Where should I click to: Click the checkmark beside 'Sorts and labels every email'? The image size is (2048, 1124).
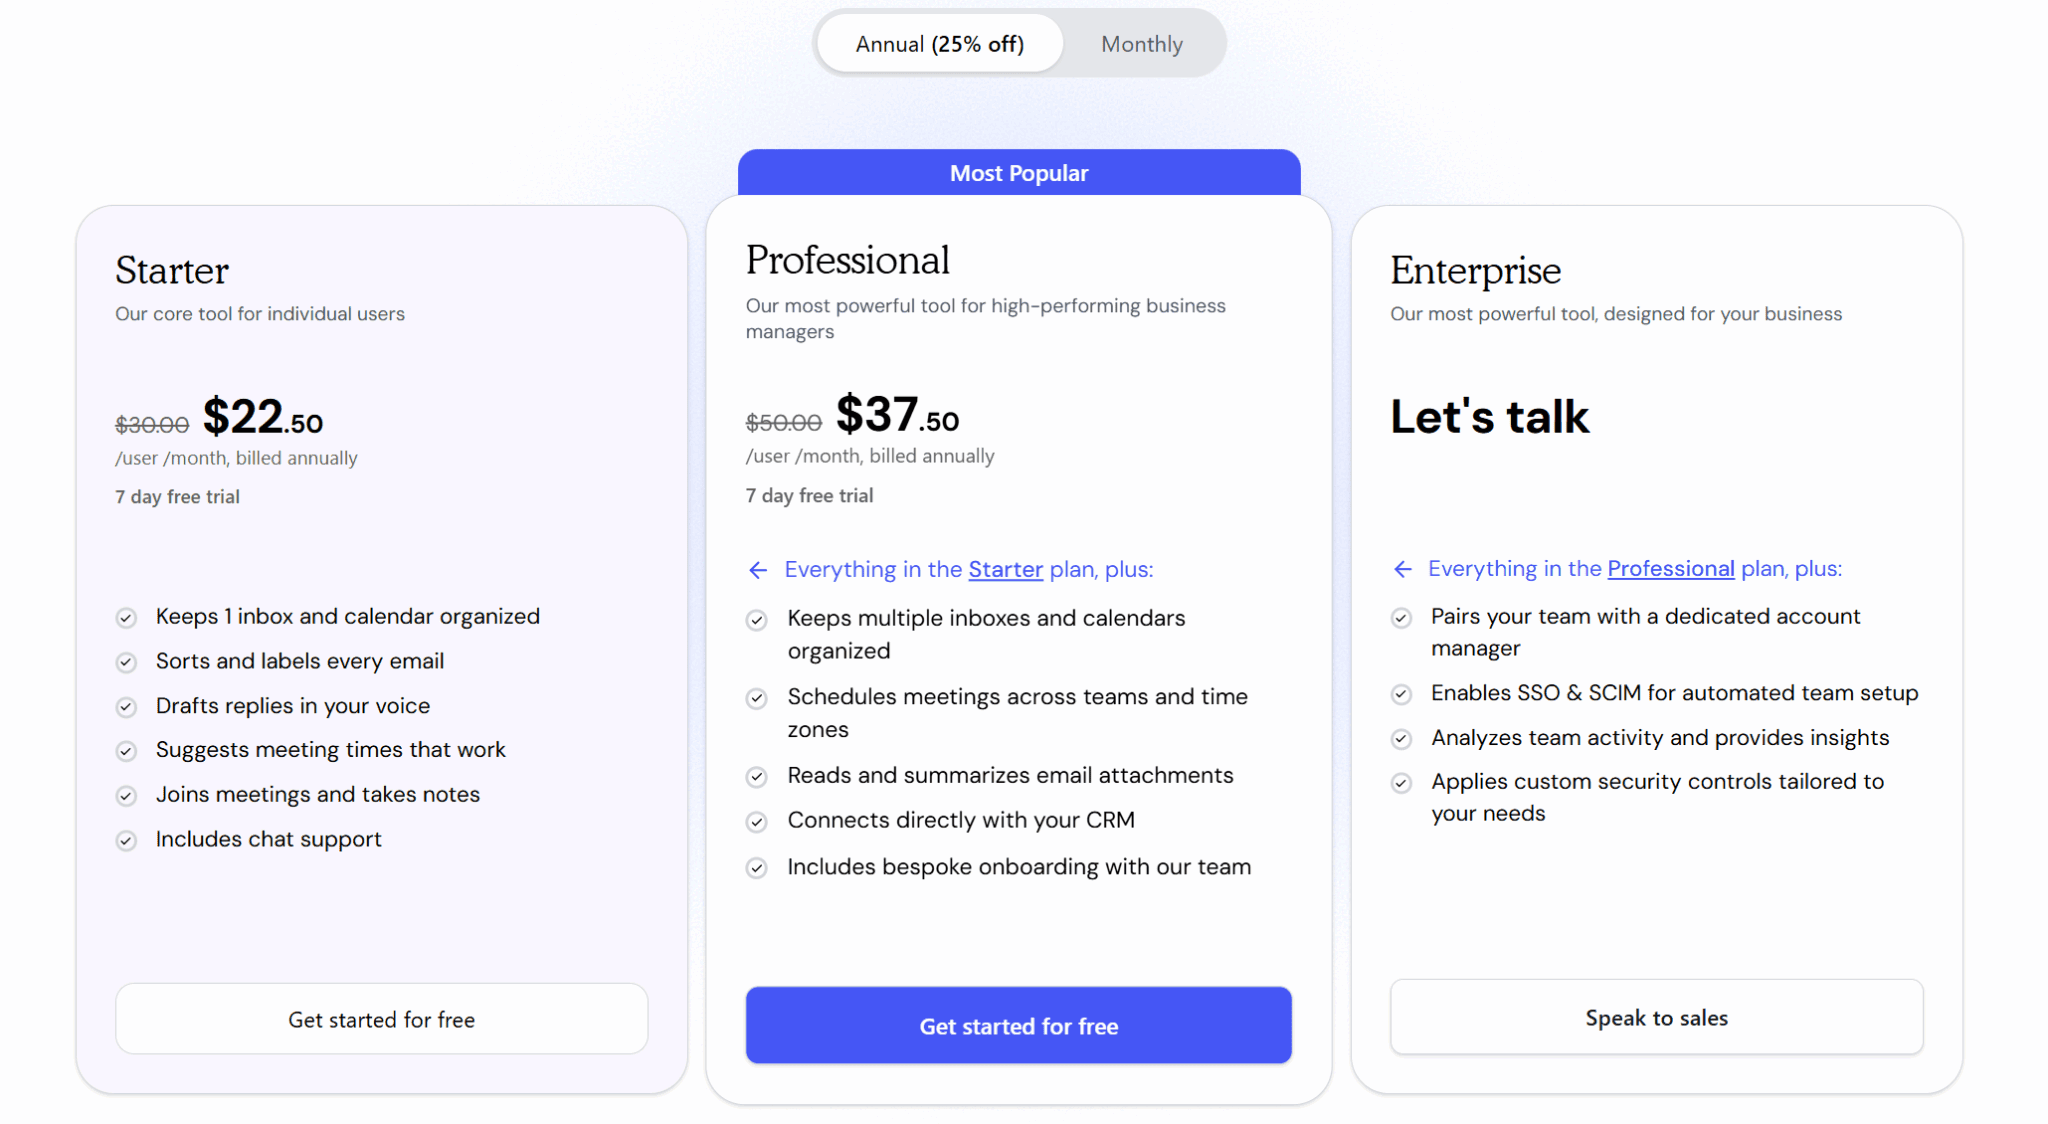point(126,662)
